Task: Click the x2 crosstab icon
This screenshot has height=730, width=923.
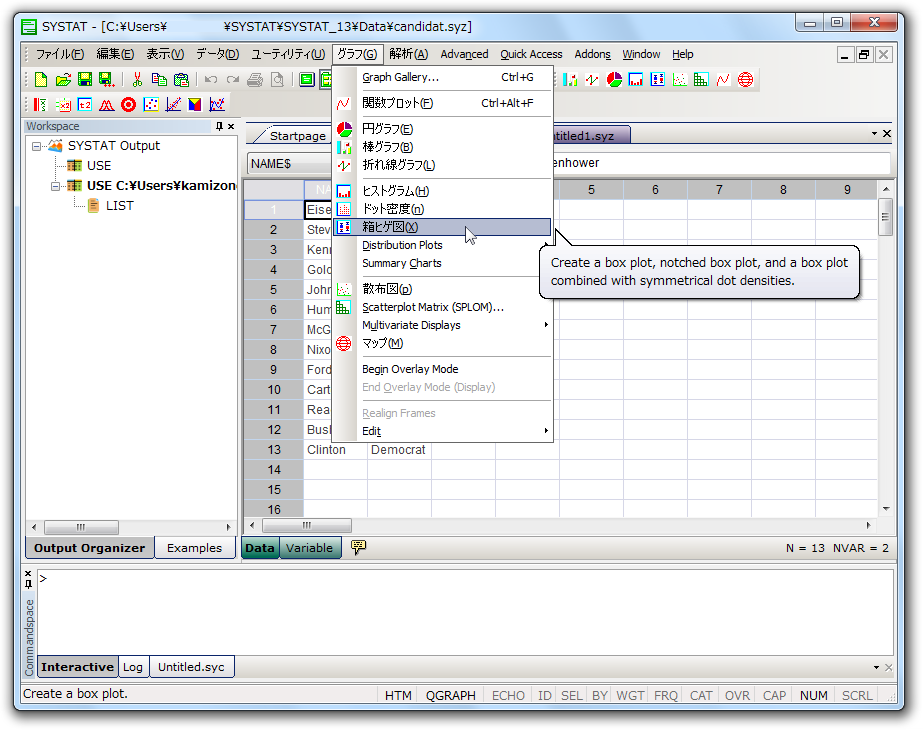Action: 63,105
